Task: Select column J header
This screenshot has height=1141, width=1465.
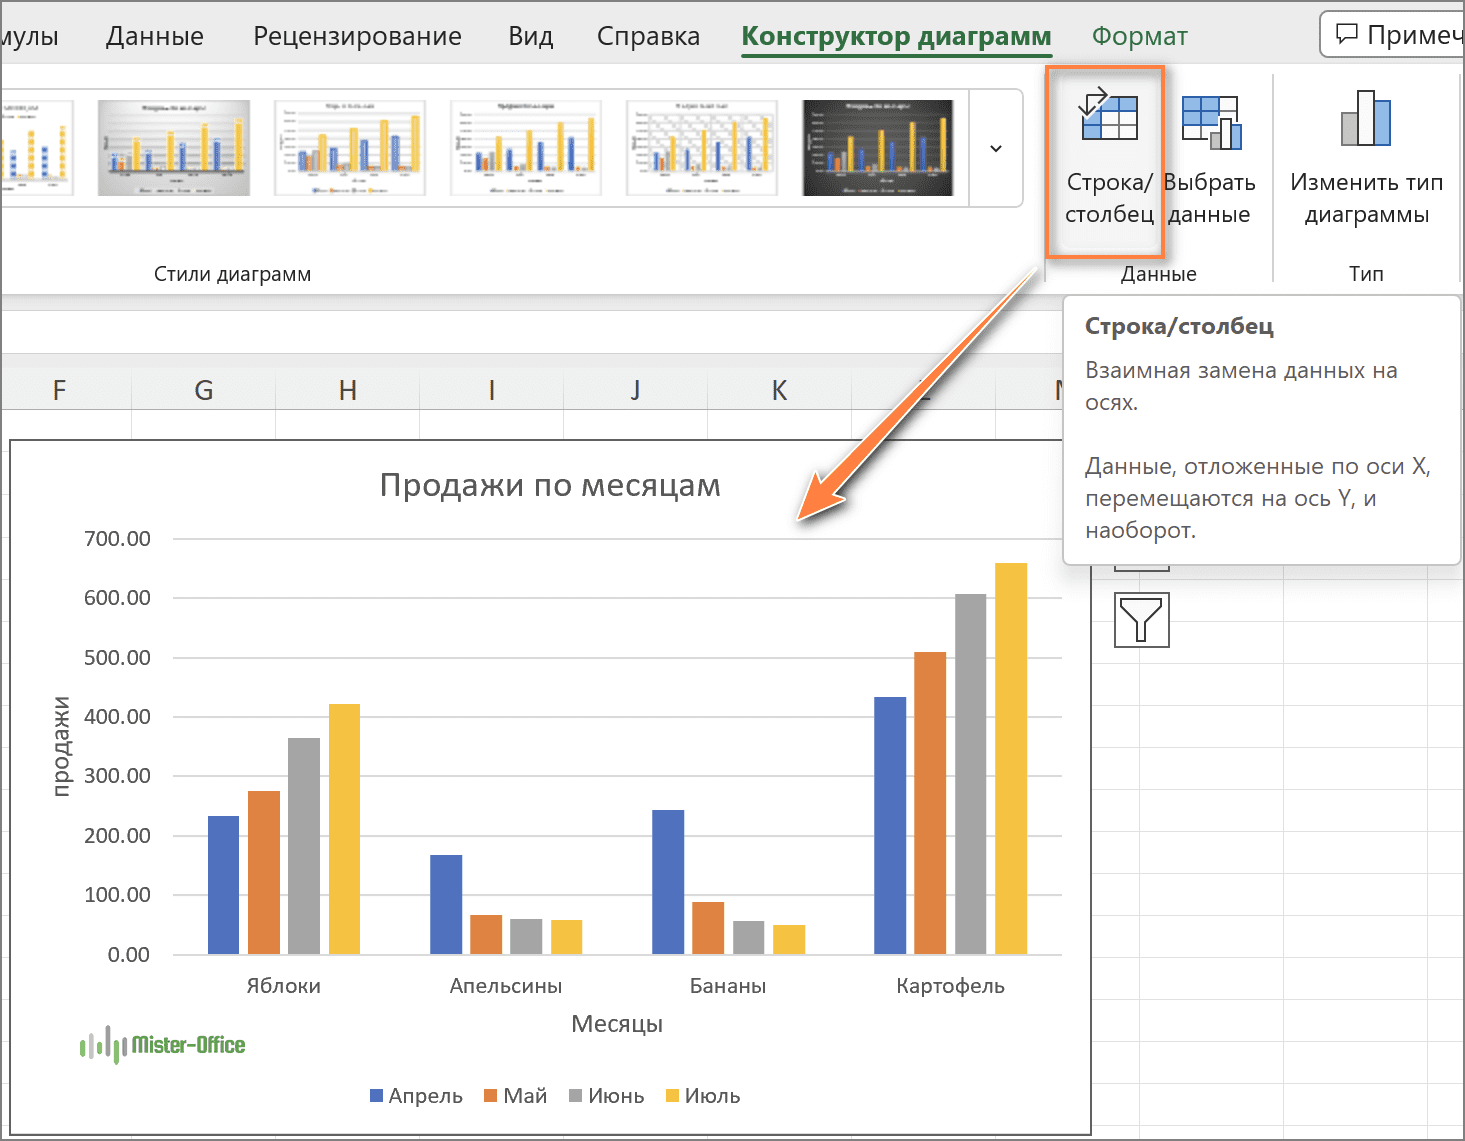Action: tap(636, 390)
